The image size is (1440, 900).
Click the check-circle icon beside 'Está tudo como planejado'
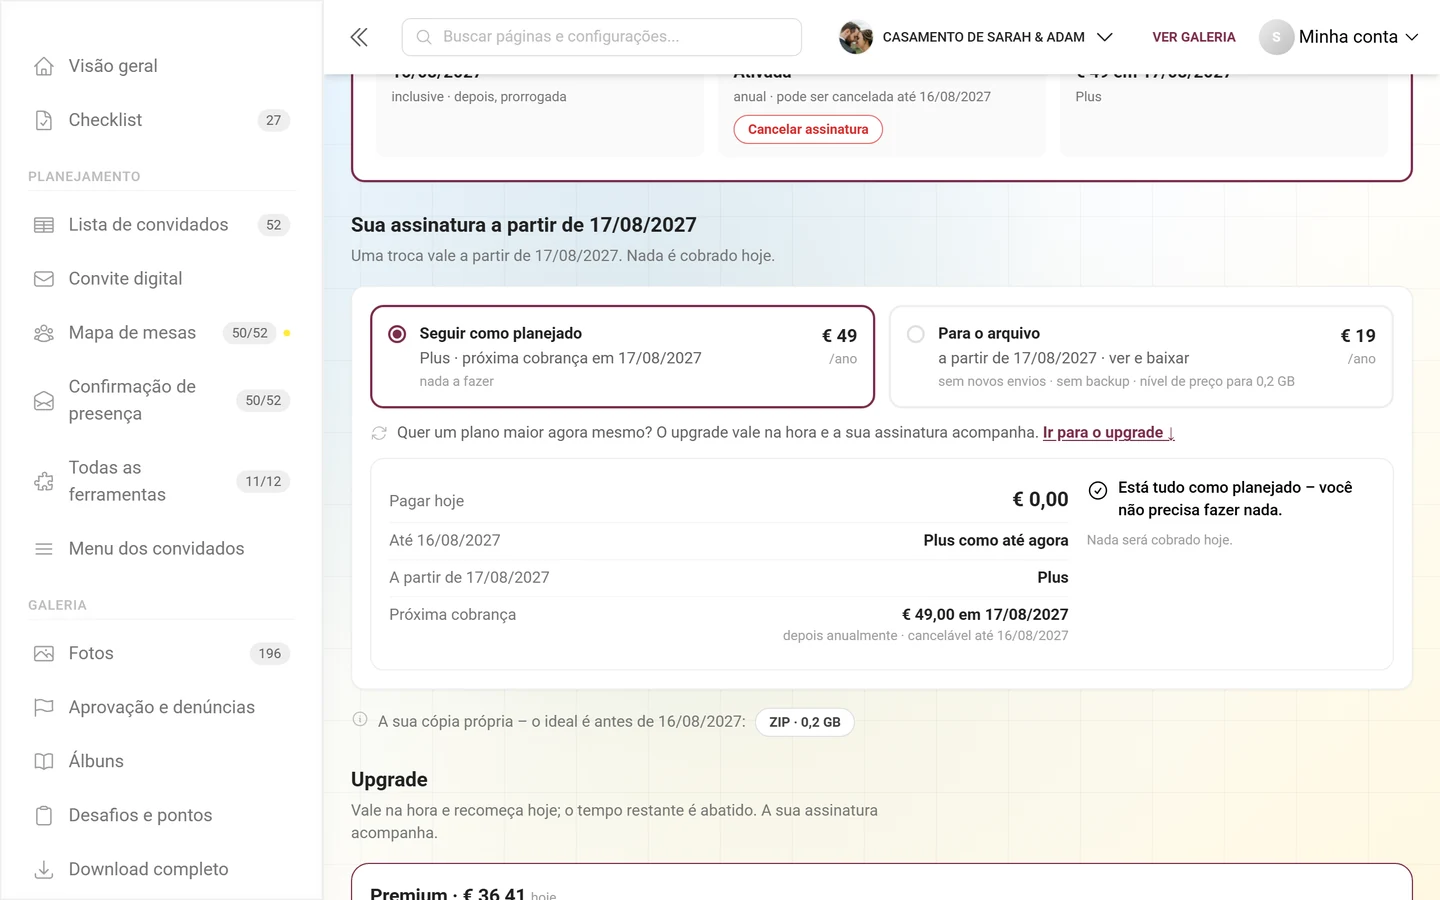(x=1098, y=490)
